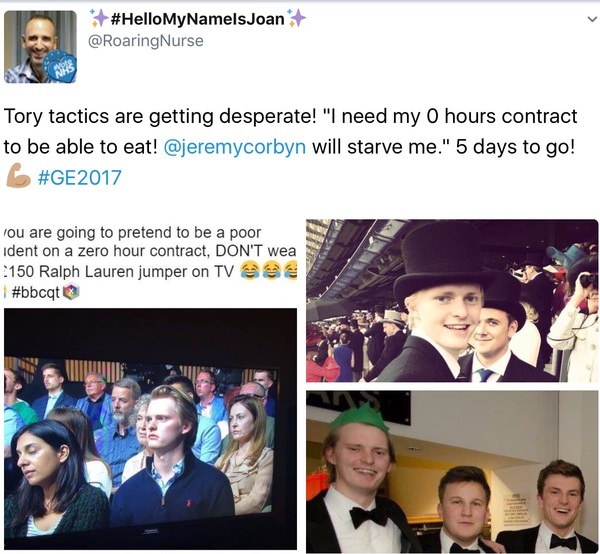Click the left sparkles emoji beside name
Screen dimensions: 600x554
(99, 18)
